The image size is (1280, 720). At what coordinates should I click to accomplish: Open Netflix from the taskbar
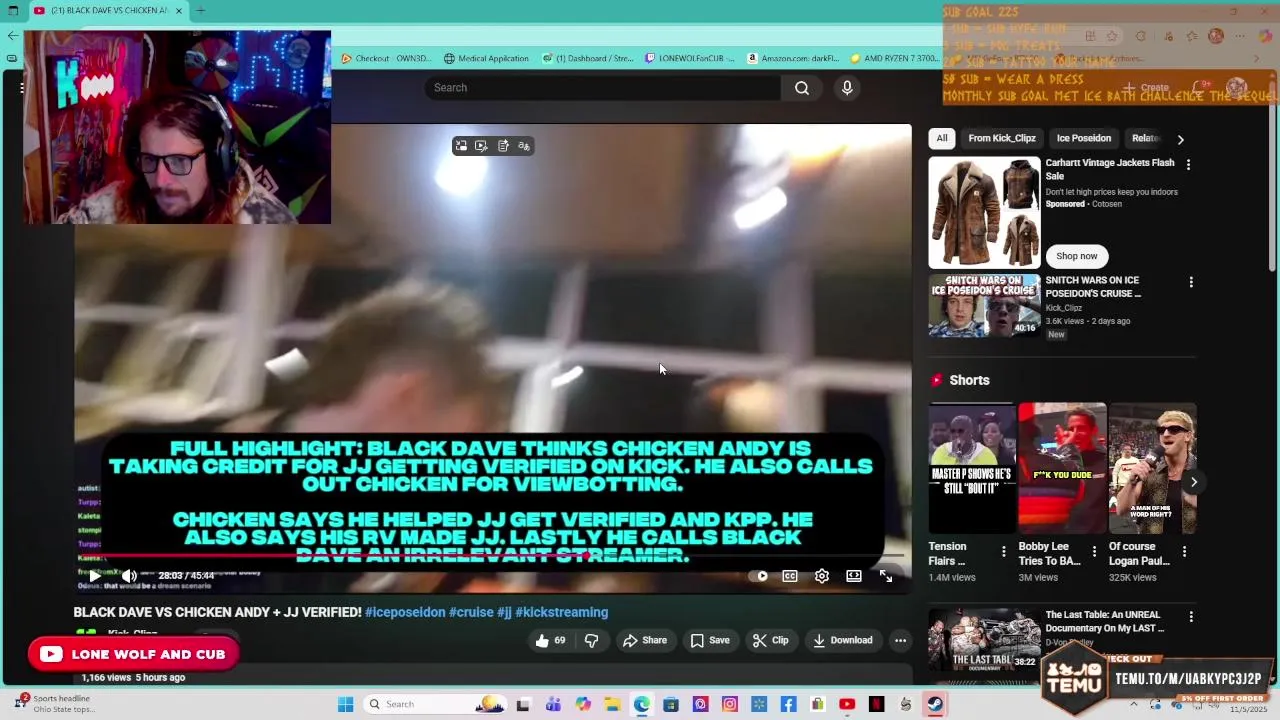tap(877, 704)
